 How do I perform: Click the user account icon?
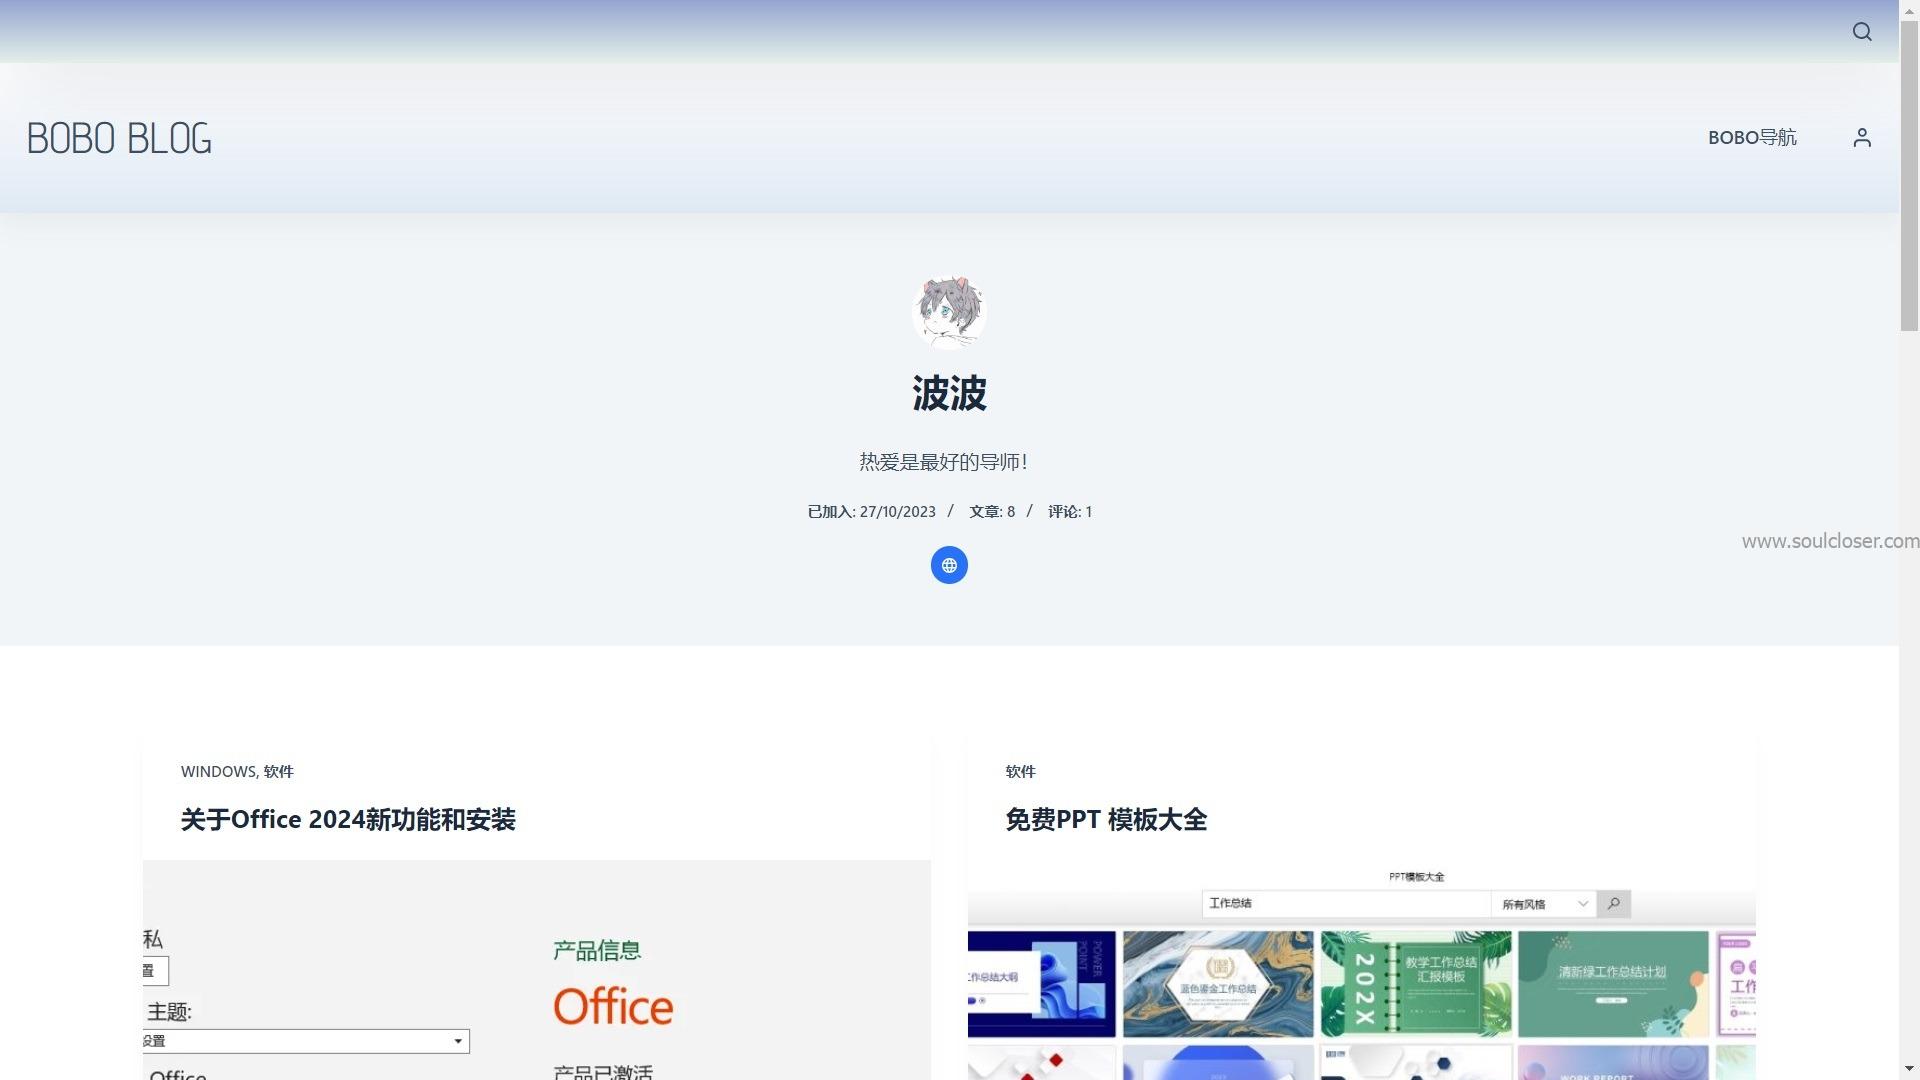tap(1861, 137)
